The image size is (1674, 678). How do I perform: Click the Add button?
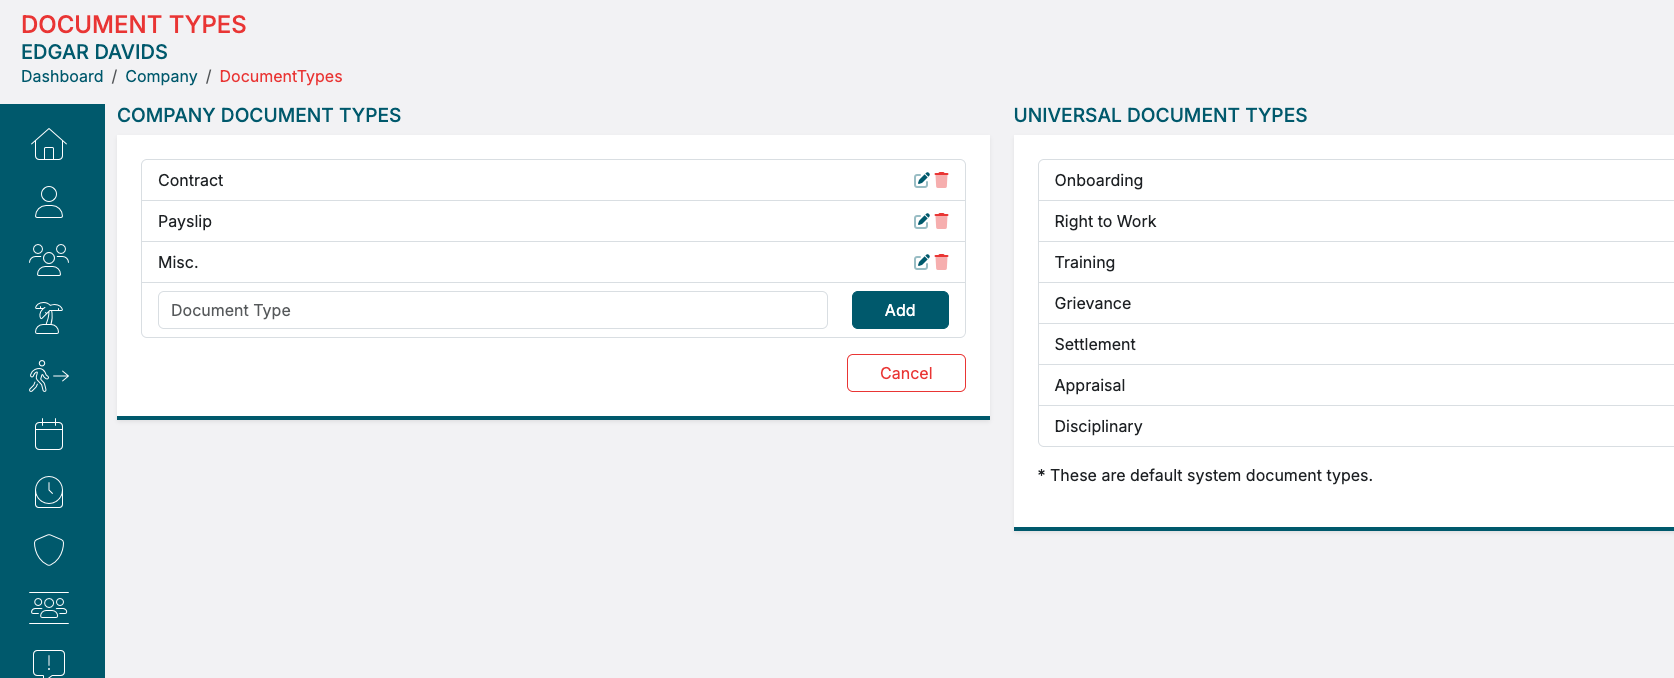[x=900, y=310]
